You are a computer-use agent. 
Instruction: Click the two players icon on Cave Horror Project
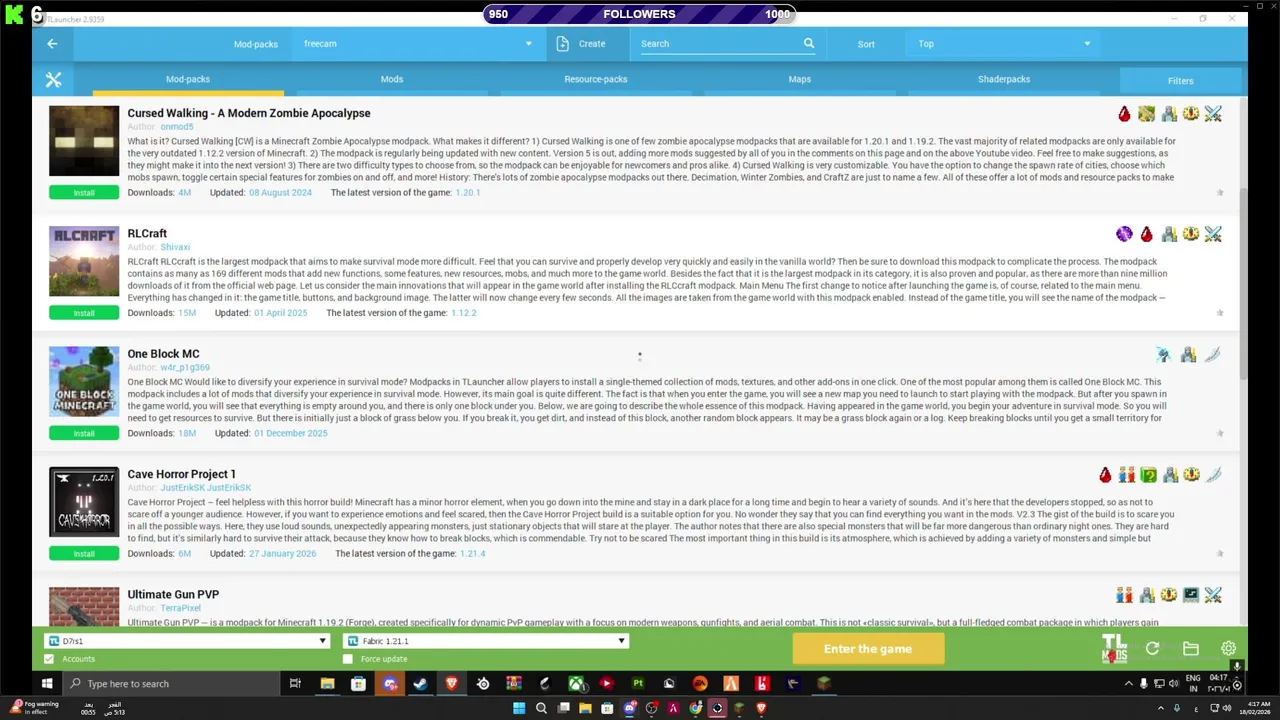click(x=1127, y=475)
